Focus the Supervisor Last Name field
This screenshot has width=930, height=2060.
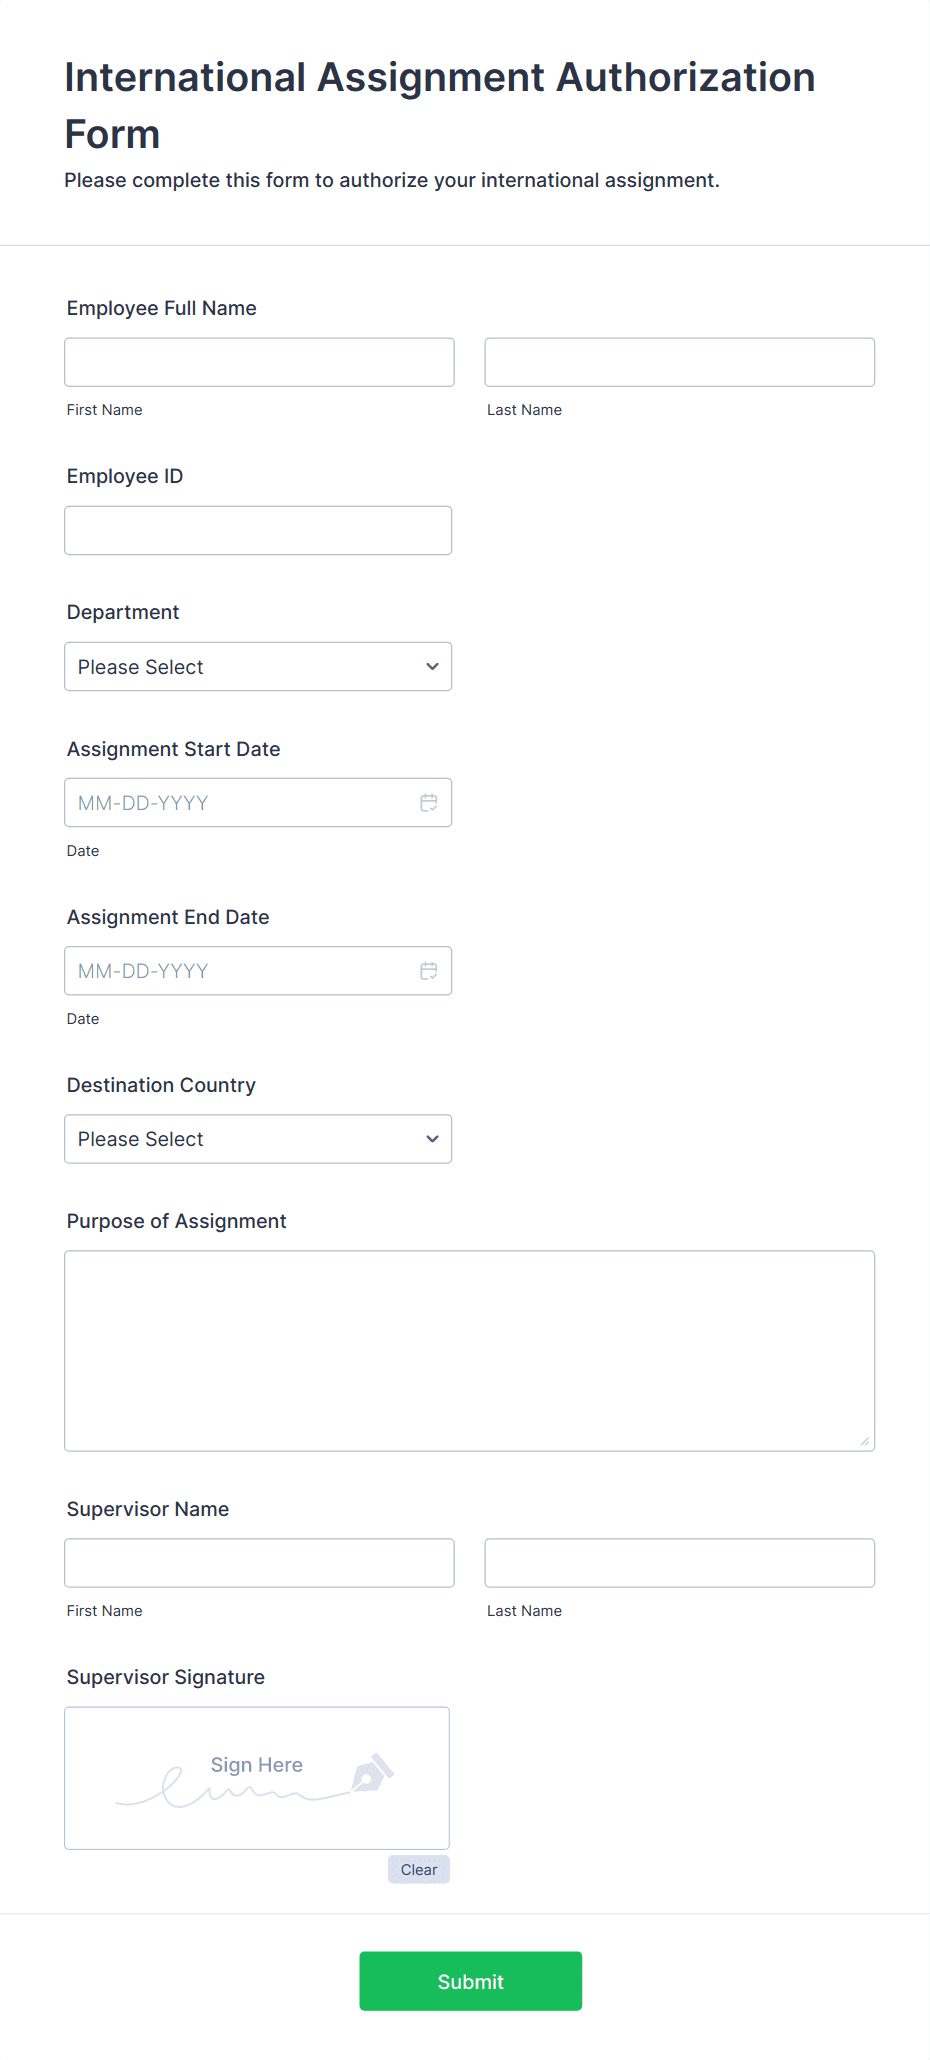pyautogui.click(x=680, y=1563)
